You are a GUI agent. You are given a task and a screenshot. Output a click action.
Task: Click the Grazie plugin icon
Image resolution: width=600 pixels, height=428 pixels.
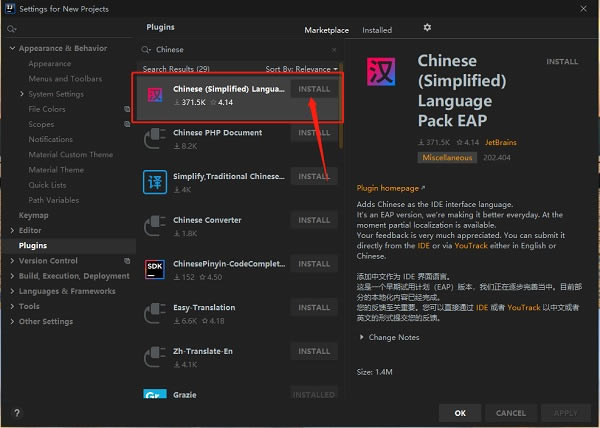tap(155, 394)
